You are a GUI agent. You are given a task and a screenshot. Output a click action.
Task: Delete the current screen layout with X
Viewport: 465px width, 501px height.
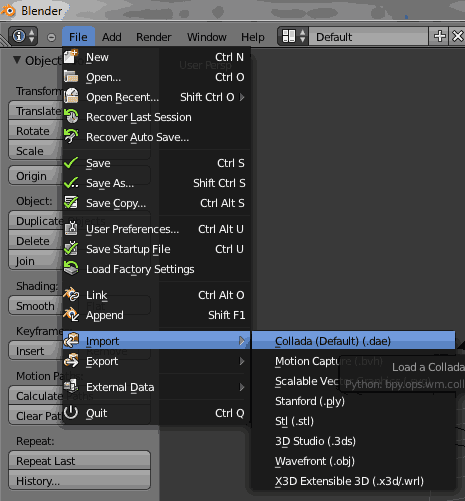coord(458,36)
